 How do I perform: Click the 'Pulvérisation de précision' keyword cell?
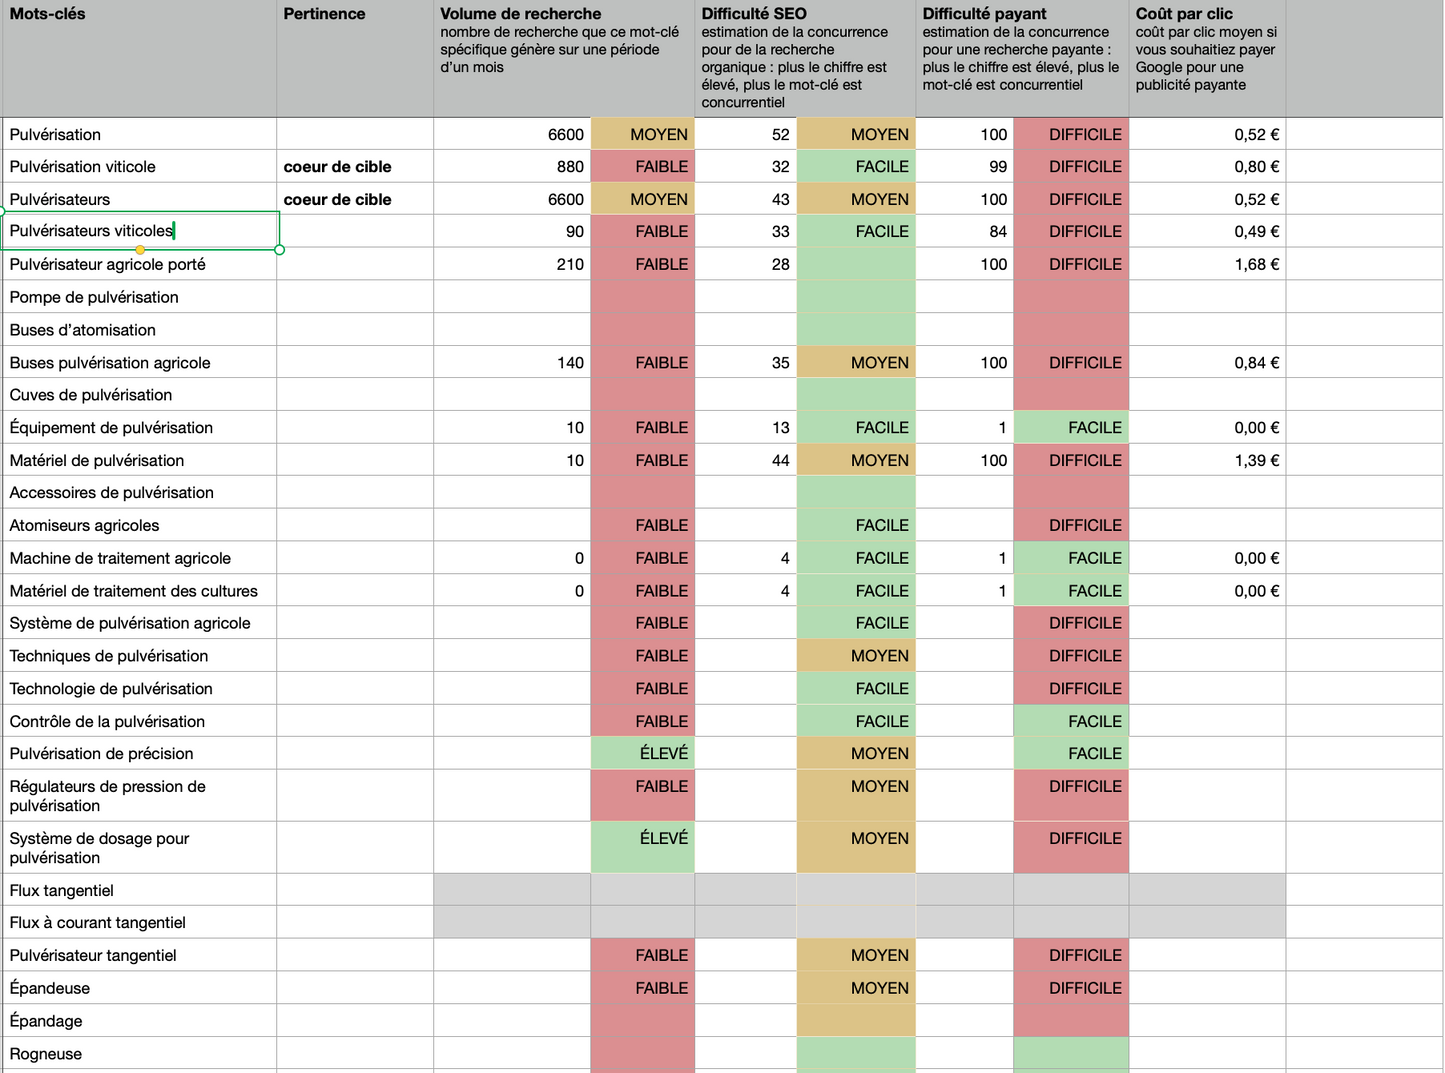coord(139,753)
